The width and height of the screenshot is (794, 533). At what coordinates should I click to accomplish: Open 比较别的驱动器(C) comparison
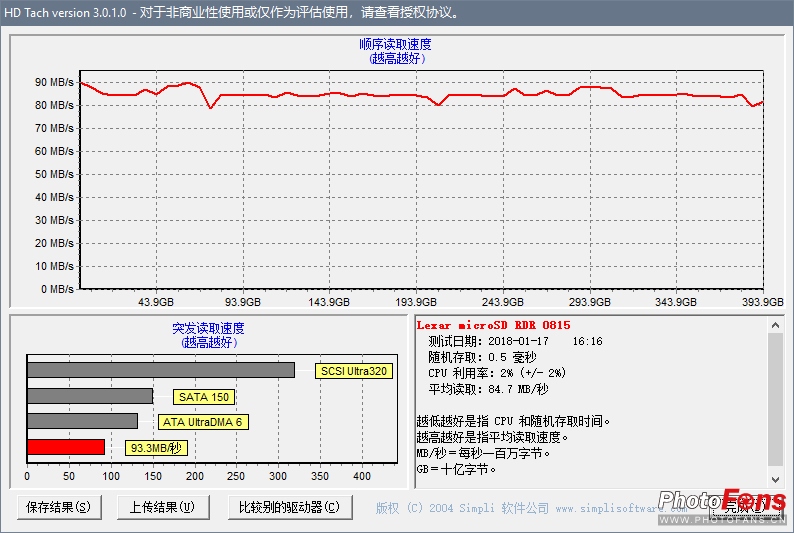[x=290, y=507]
